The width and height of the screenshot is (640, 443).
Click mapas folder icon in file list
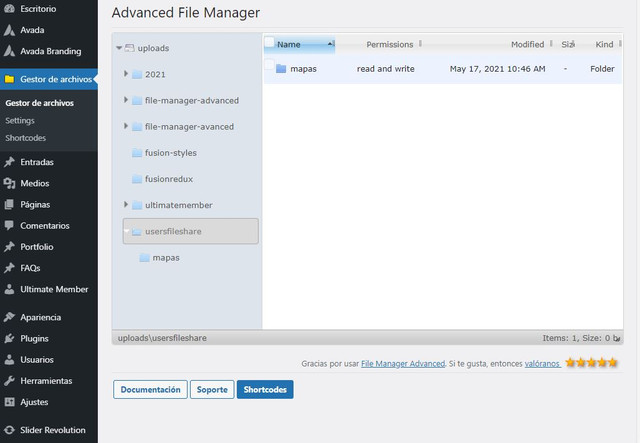pyautogui.click(x=281, y=69)
